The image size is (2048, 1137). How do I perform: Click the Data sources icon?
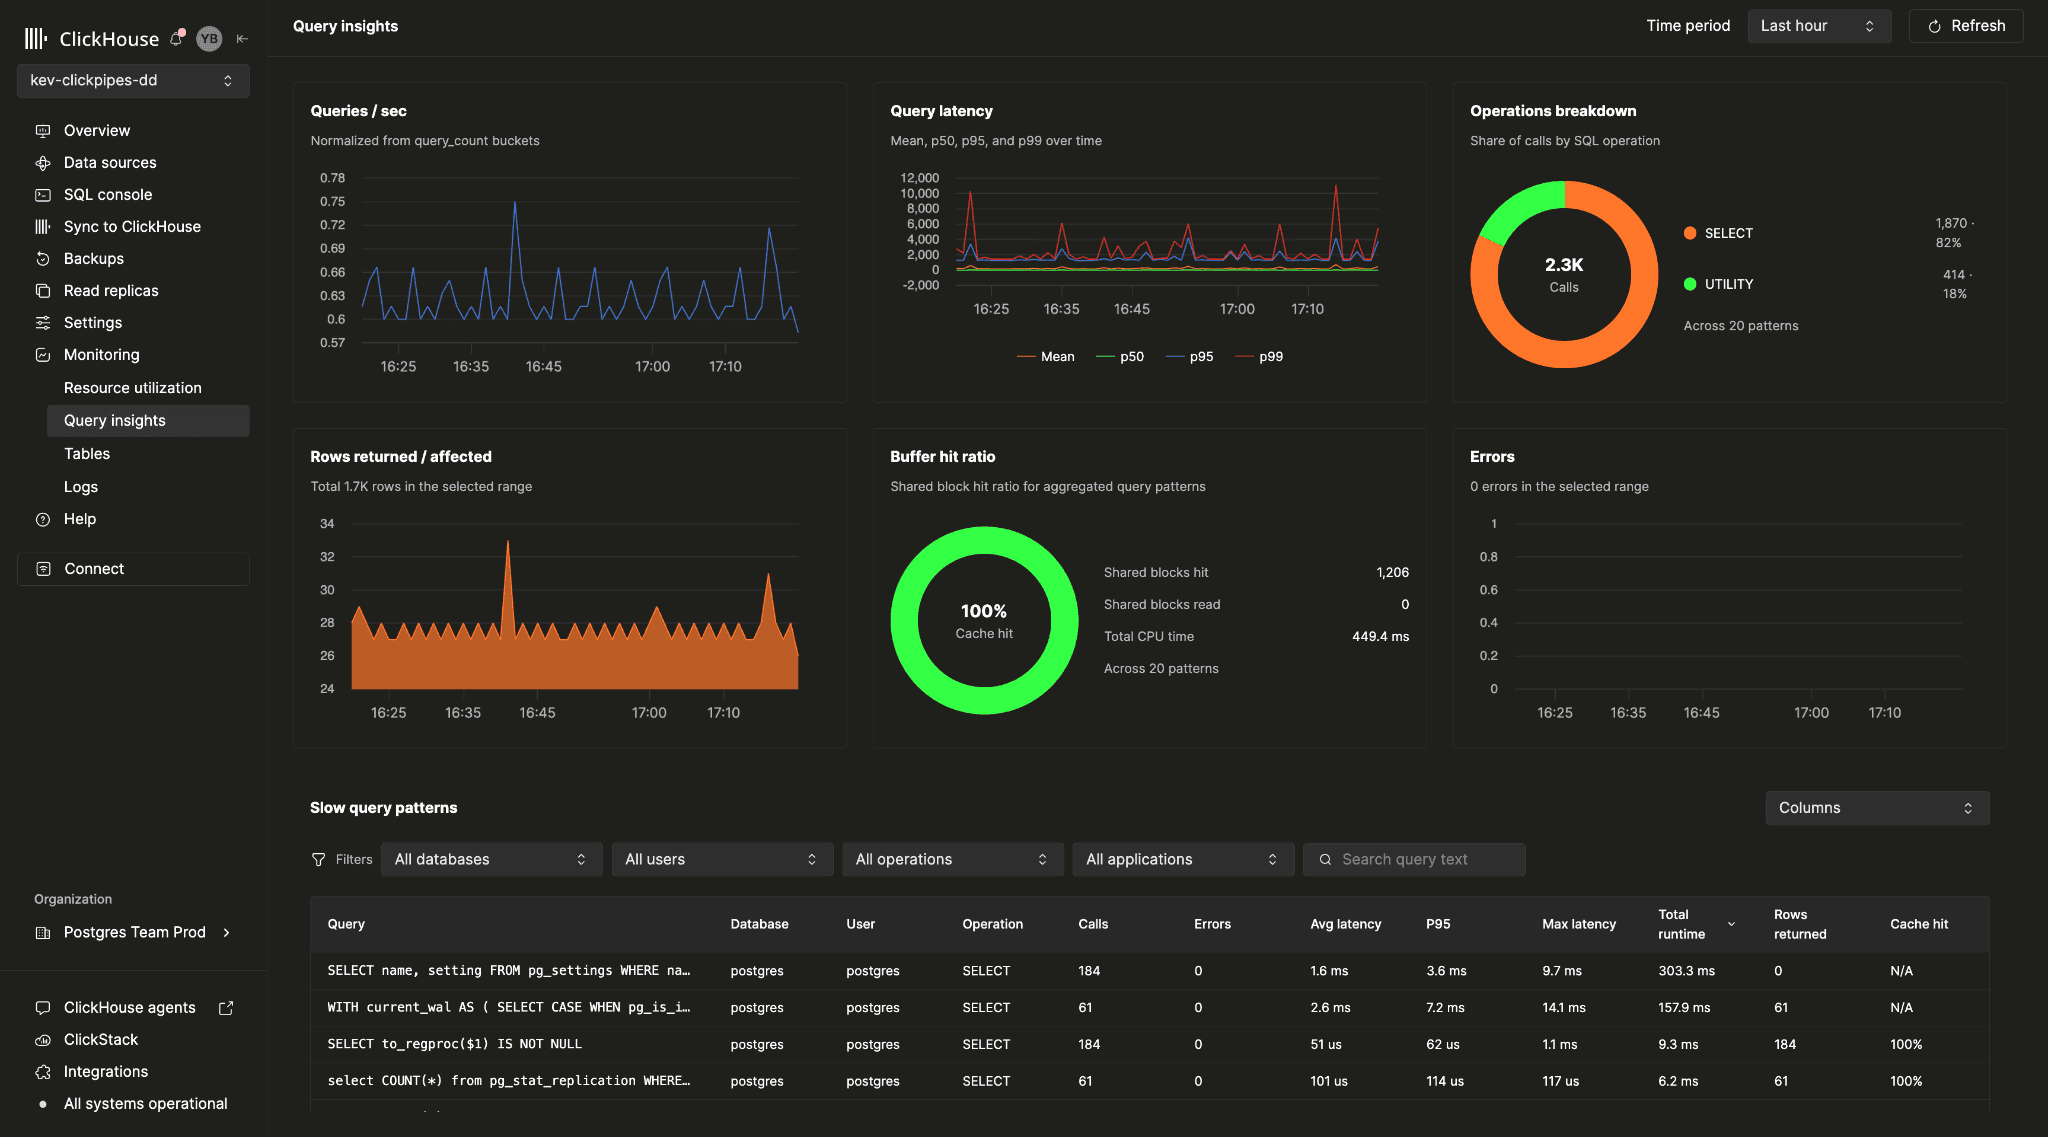coord(43,163)
